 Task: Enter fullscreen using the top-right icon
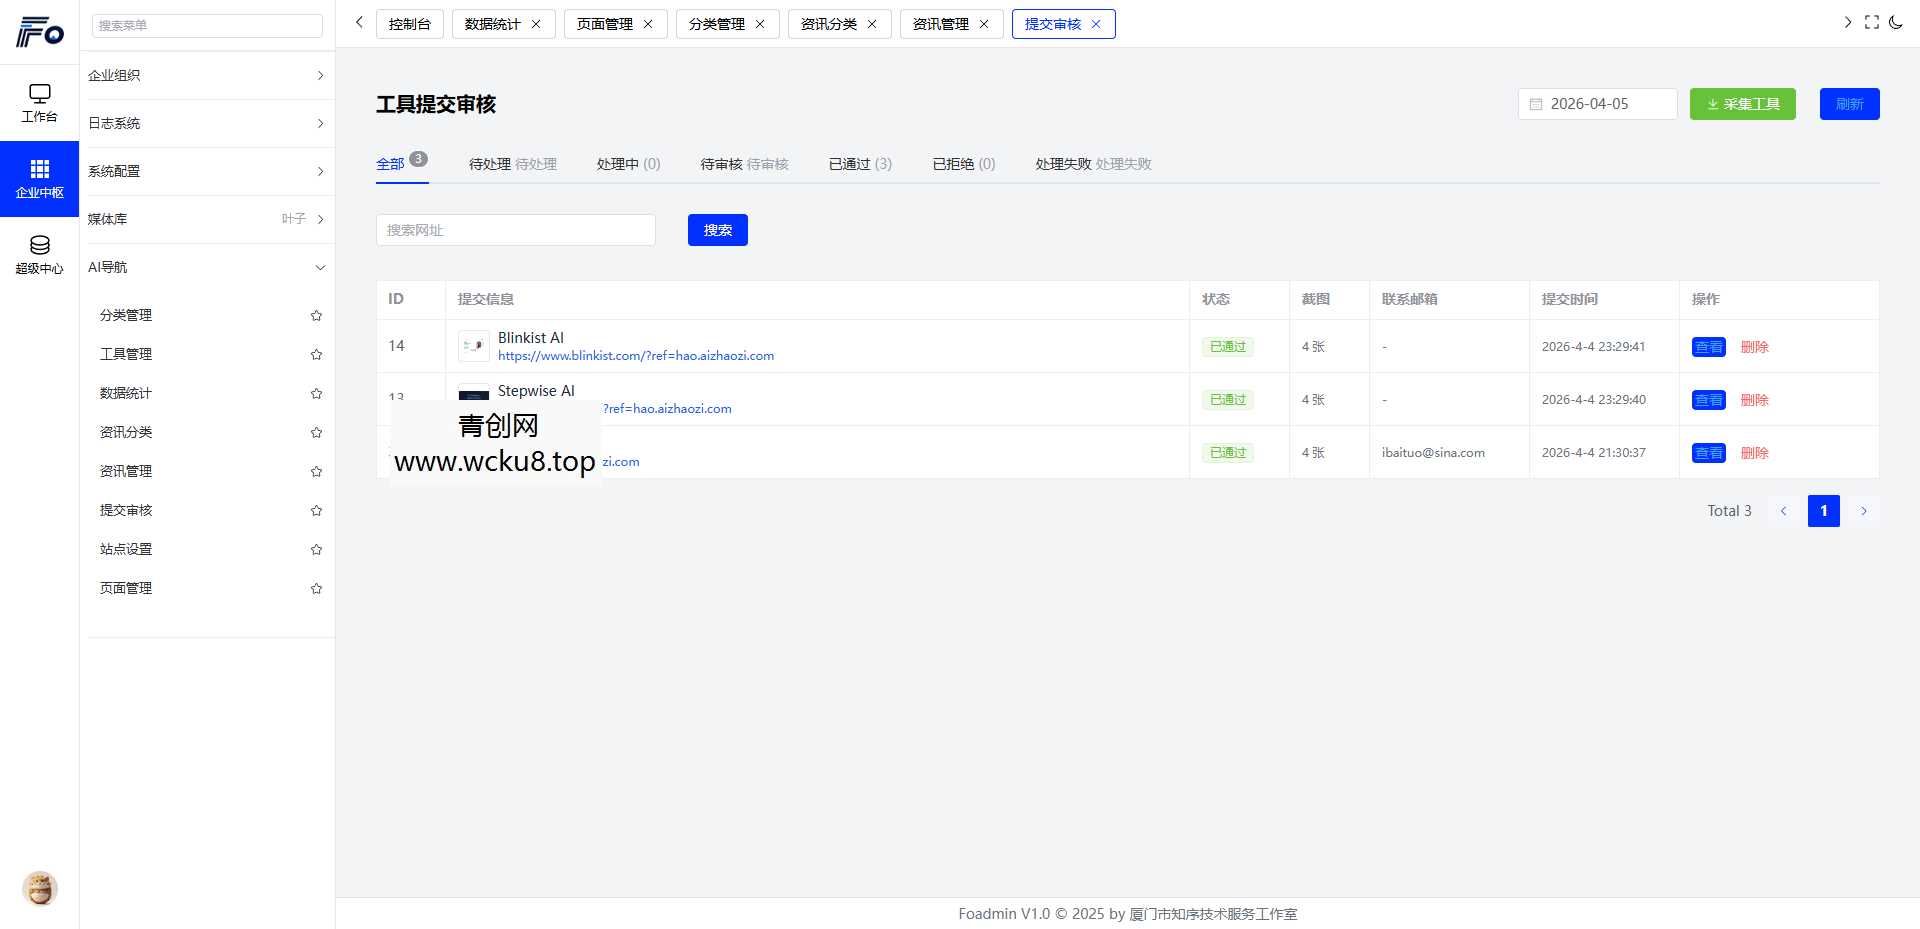point(1872,22)
